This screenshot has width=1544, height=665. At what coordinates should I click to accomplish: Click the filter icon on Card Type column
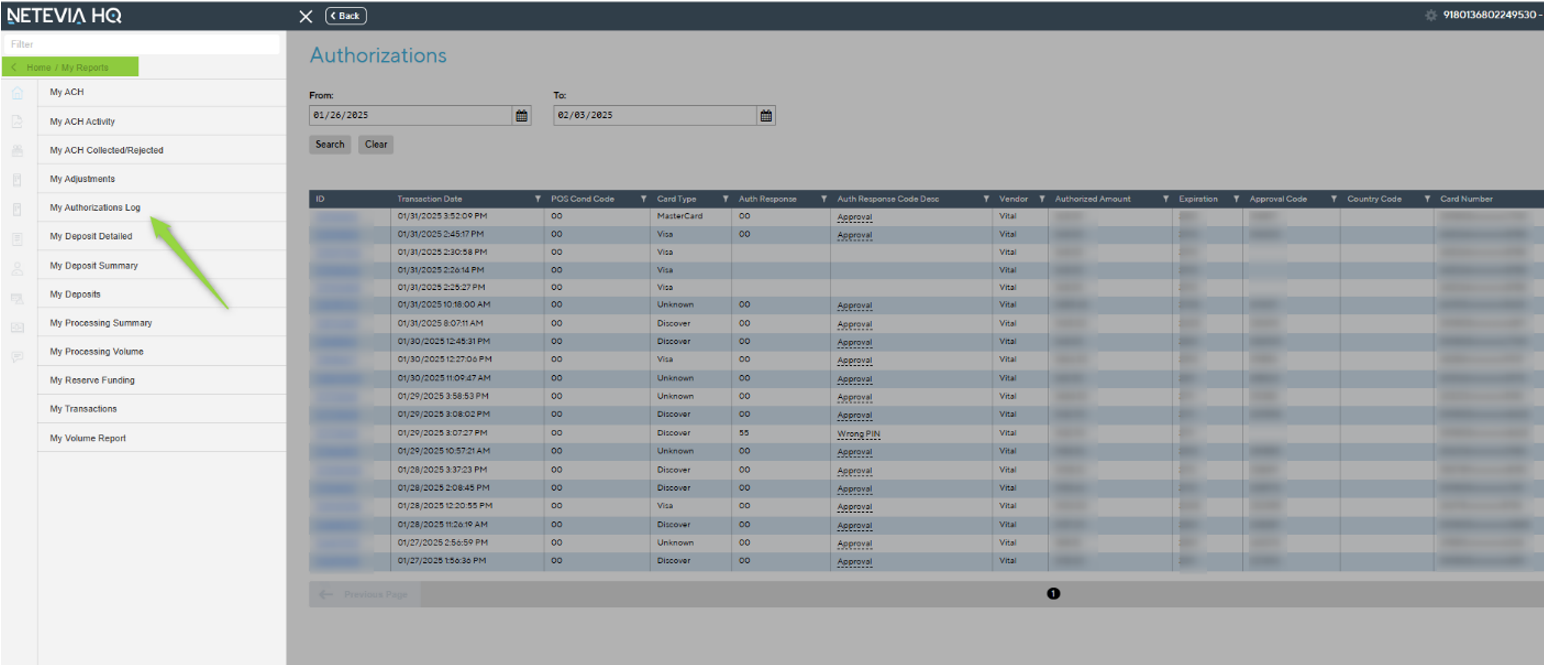point(725,199)
